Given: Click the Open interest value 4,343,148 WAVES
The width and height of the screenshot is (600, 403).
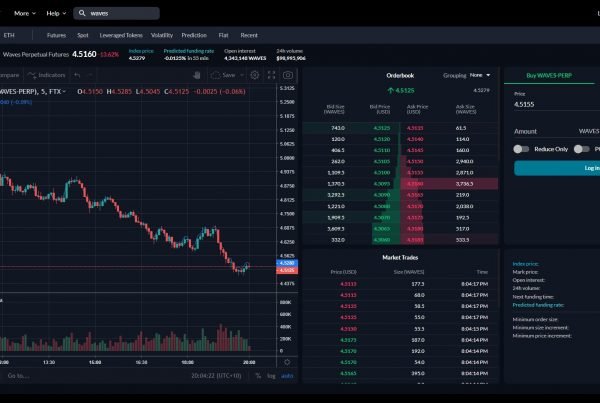Looking at the screenshot, I should 245,58.
